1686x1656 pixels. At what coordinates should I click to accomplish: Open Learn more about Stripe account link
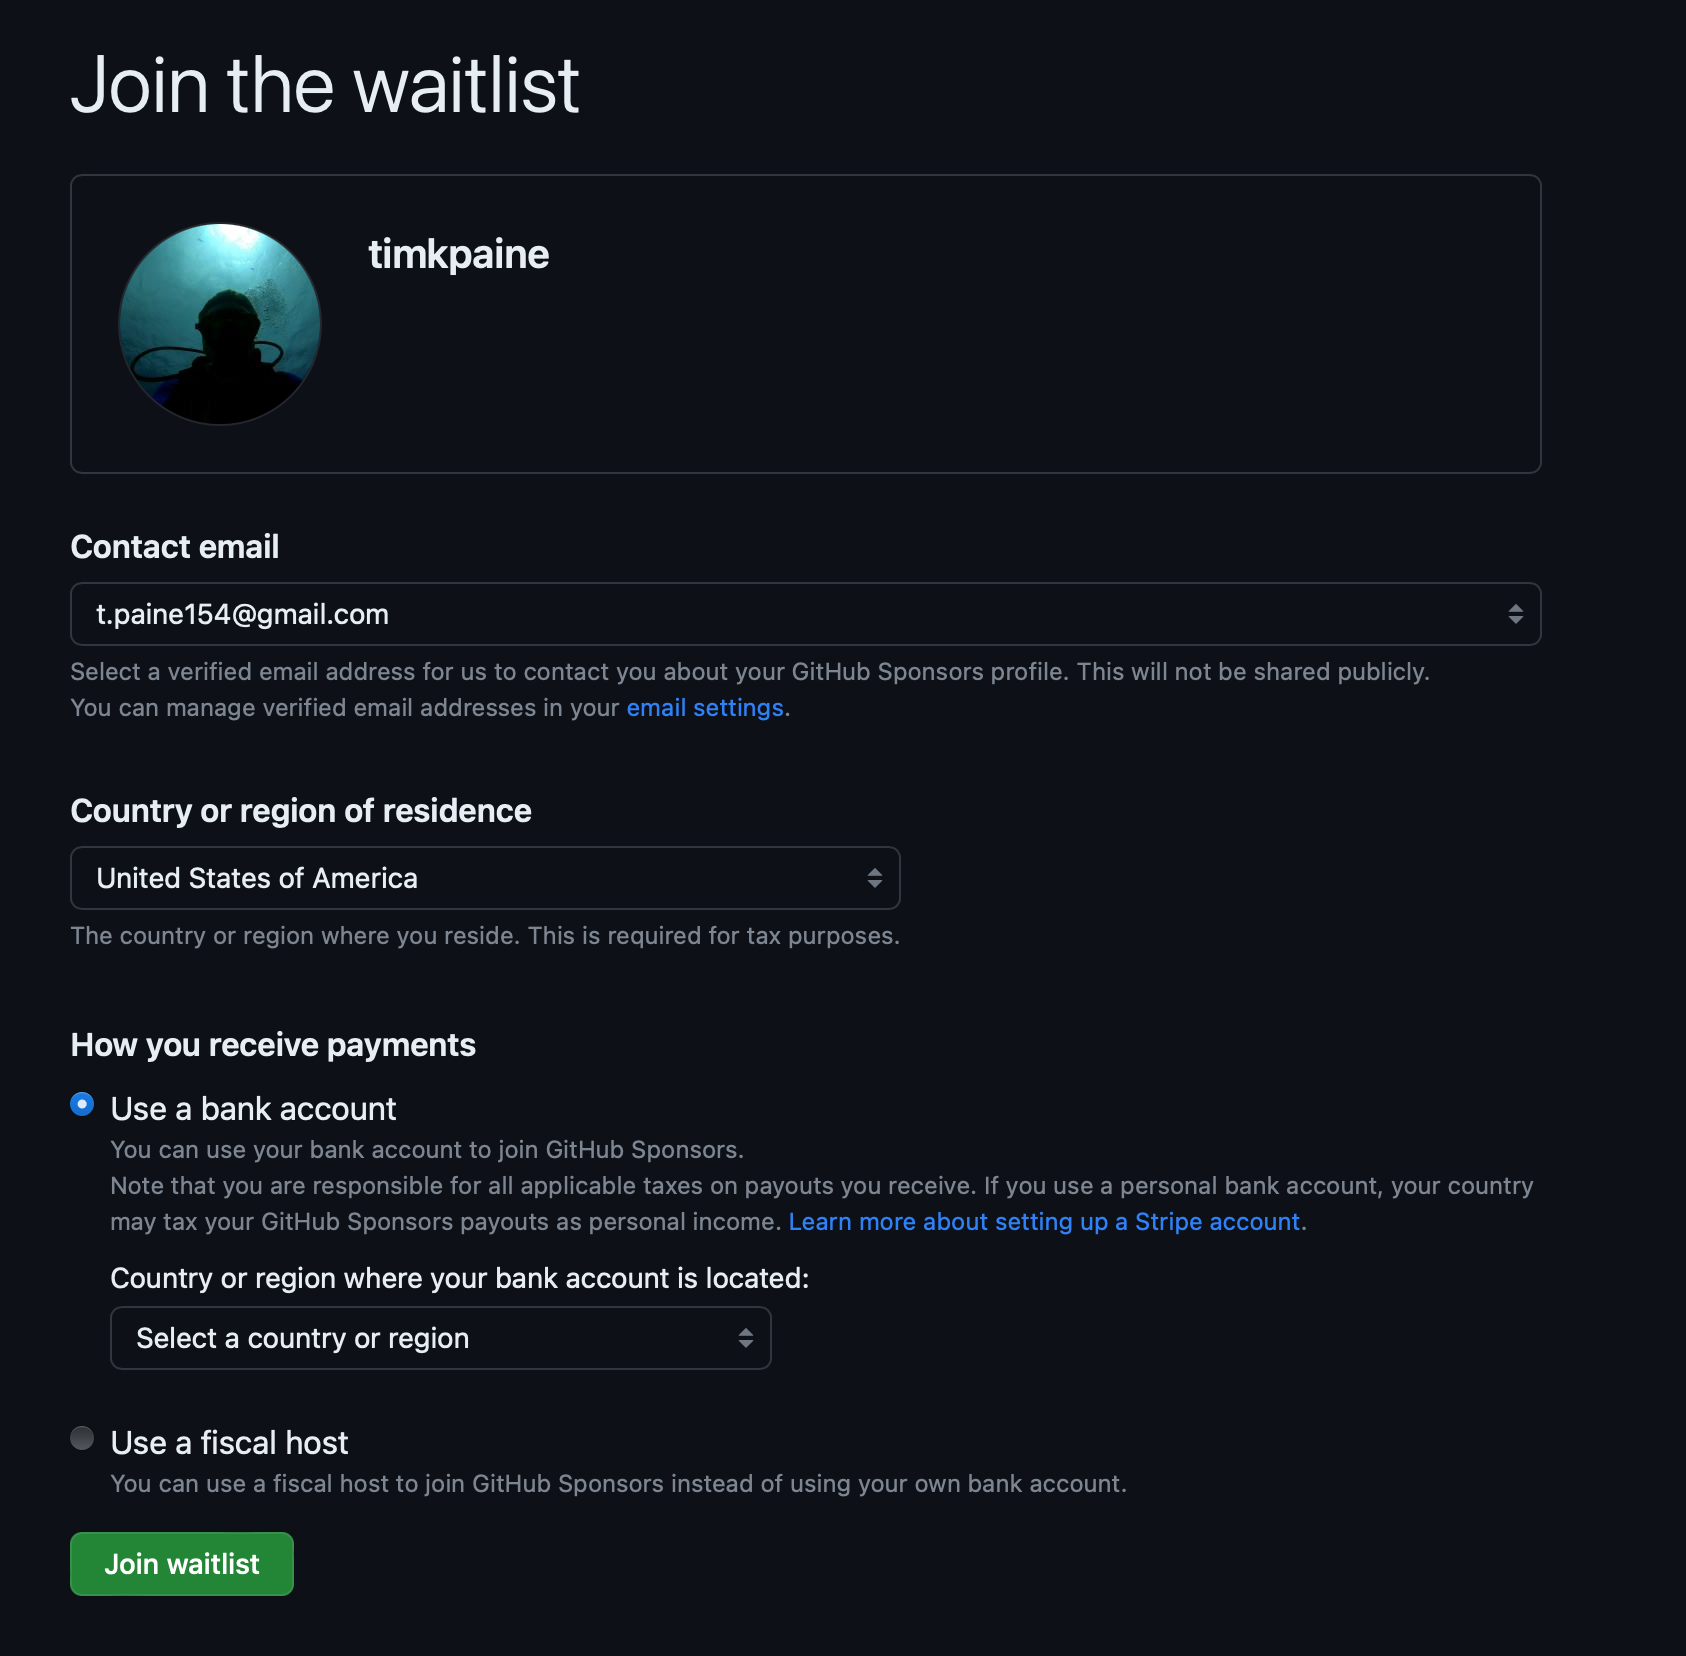pos(1044,1222)
